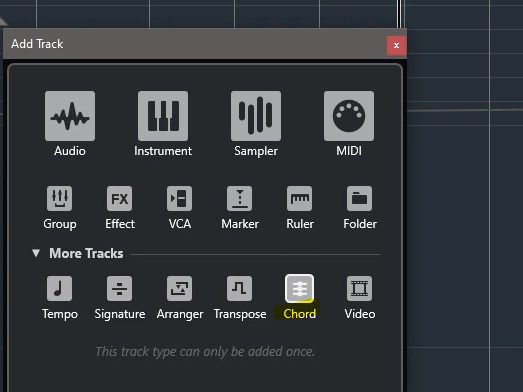The height and width of the screenshot is (392, 523).
Task: Close the Add Track dialog
Action: pyautogui.click(x=396, y=45)
